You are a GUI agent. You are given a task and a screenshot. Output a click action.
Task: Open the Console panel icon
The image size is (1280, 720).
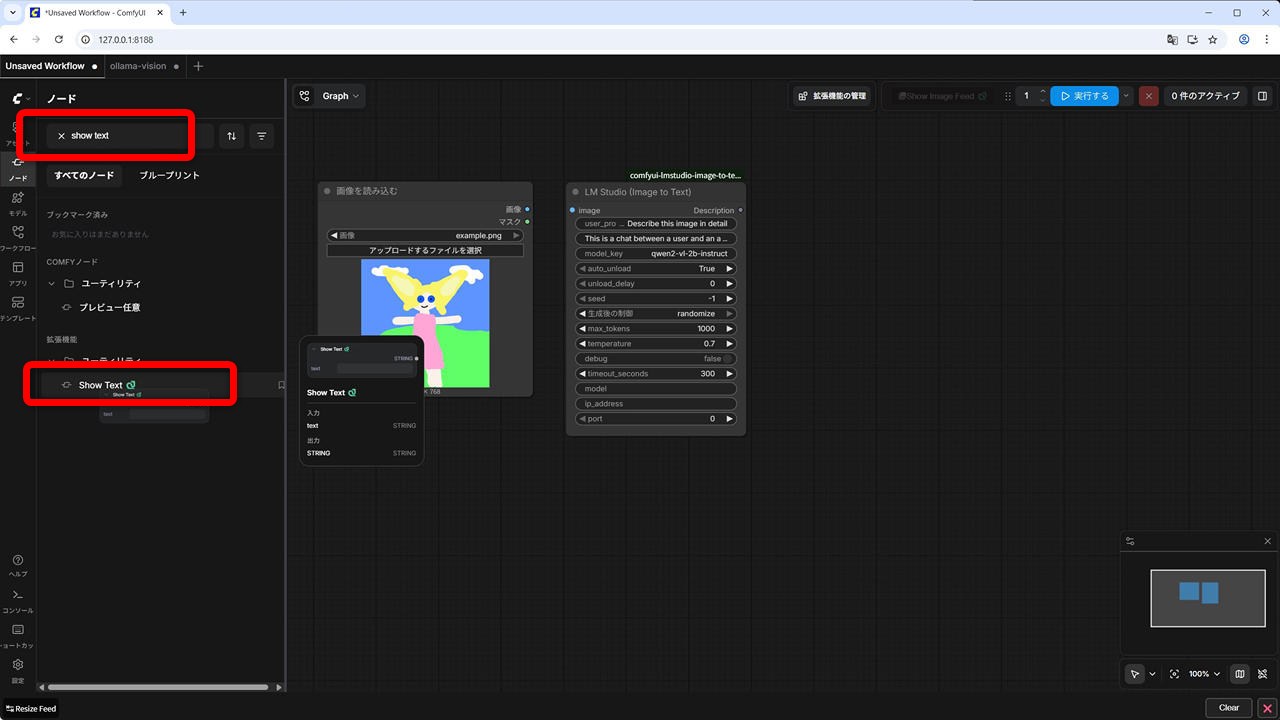(x=18, y=598)
